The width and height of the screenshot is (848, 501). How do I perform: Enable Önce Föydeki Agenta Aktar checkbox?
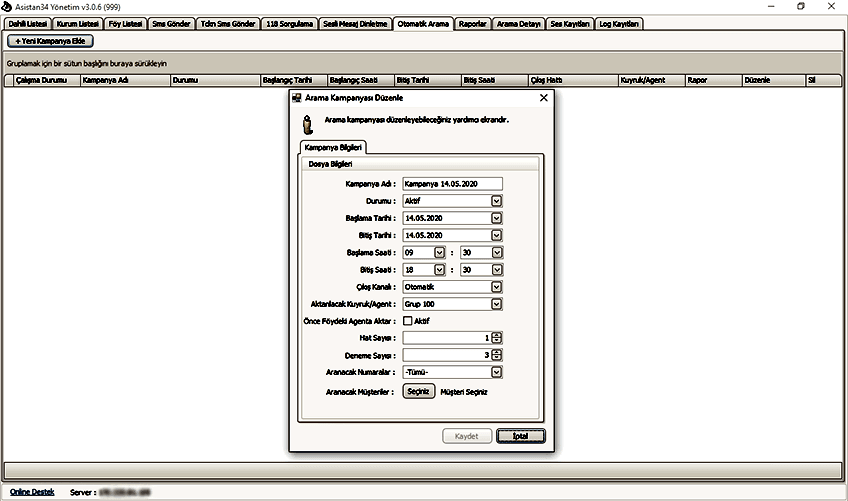(408, 321)
